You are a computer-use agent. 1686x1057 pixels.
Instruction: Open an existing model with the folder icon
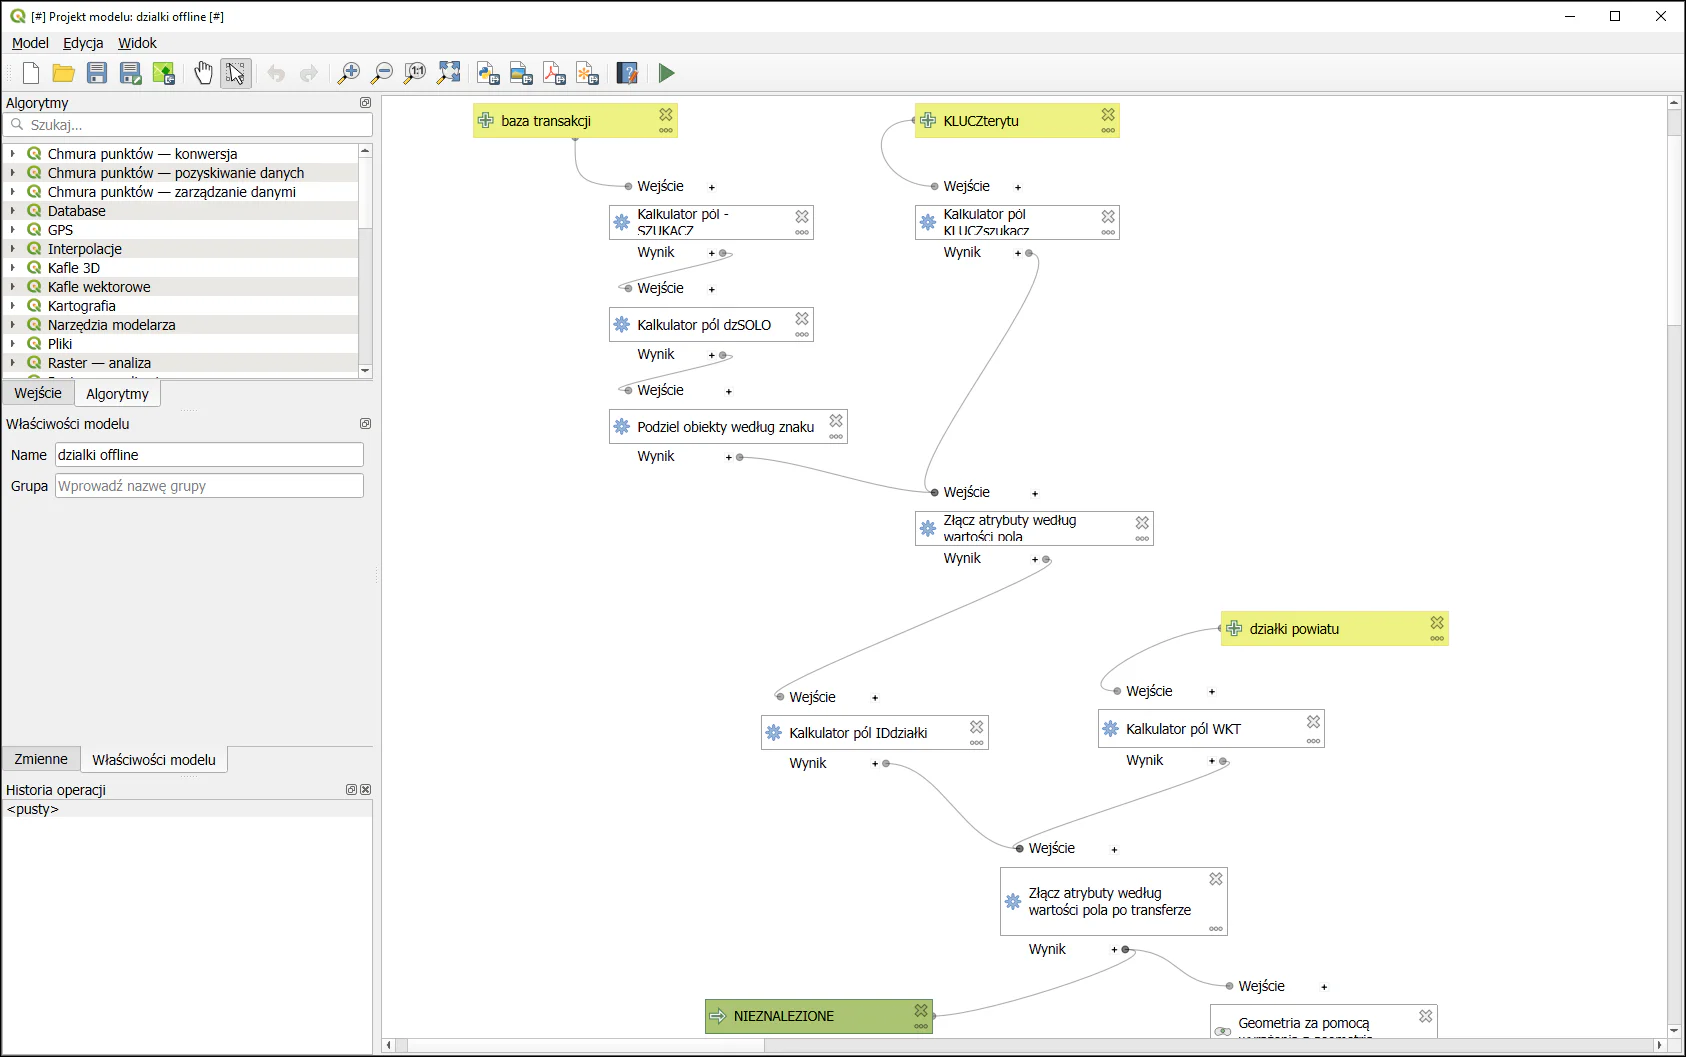point(64,73)
